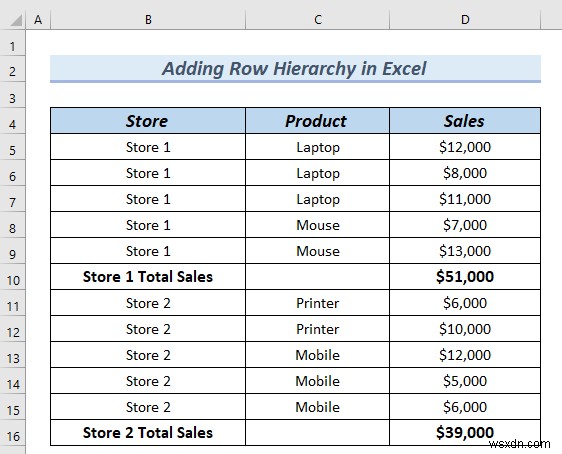Select the Store 1 Total Sales cell
The width and height of the screenshot is (562, 454).
pos(148,277)
